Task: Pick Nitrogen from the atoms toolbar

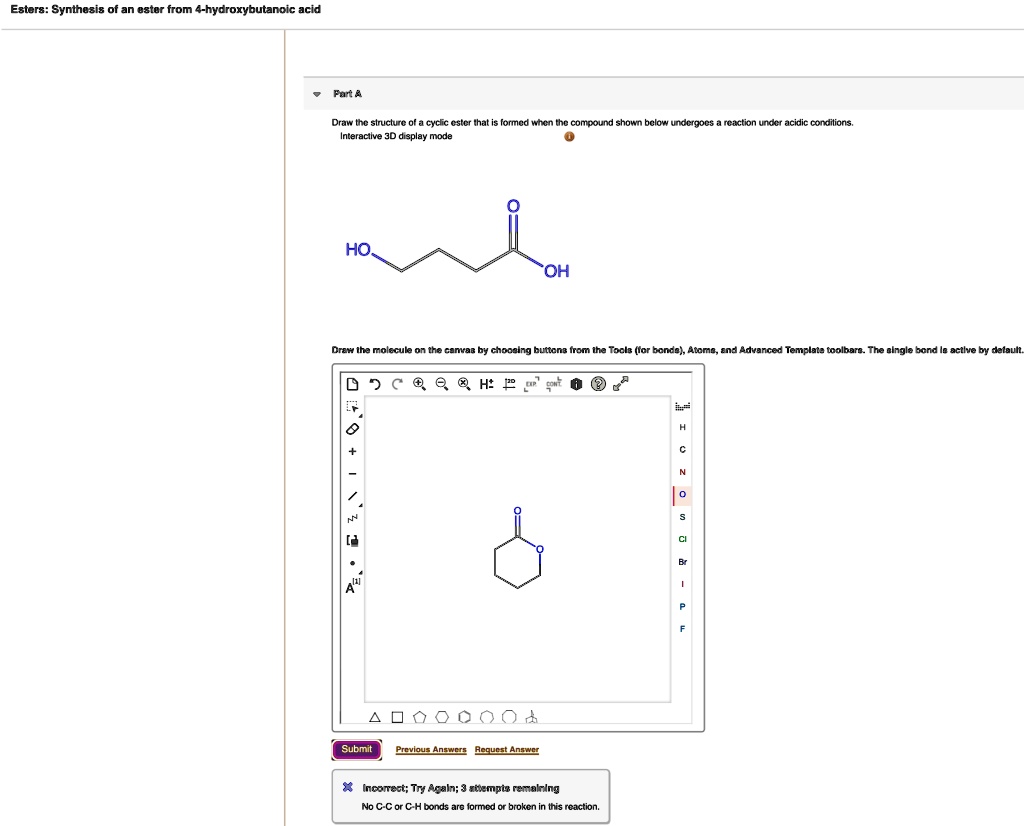Action: click(x=682, y=472)
